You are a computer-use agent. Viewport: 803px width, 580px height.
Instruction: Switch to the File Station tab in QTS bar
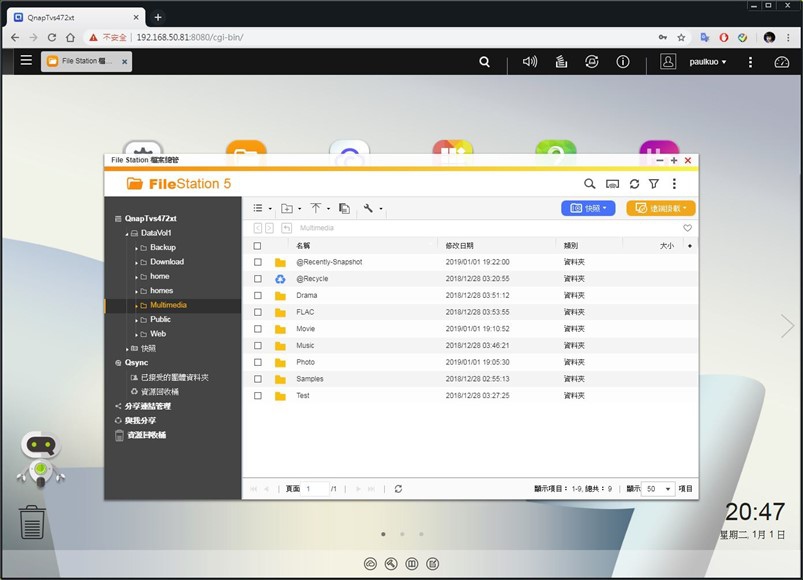pos(86,61)
